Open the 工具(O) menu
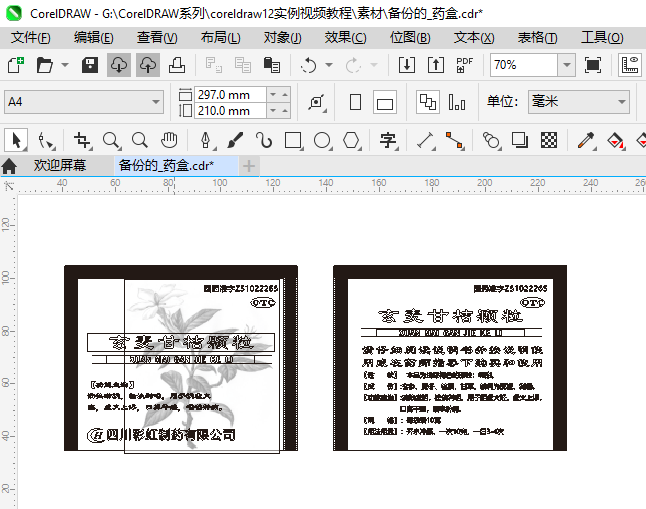Screen dimensions: 646x509 point(602,38)
